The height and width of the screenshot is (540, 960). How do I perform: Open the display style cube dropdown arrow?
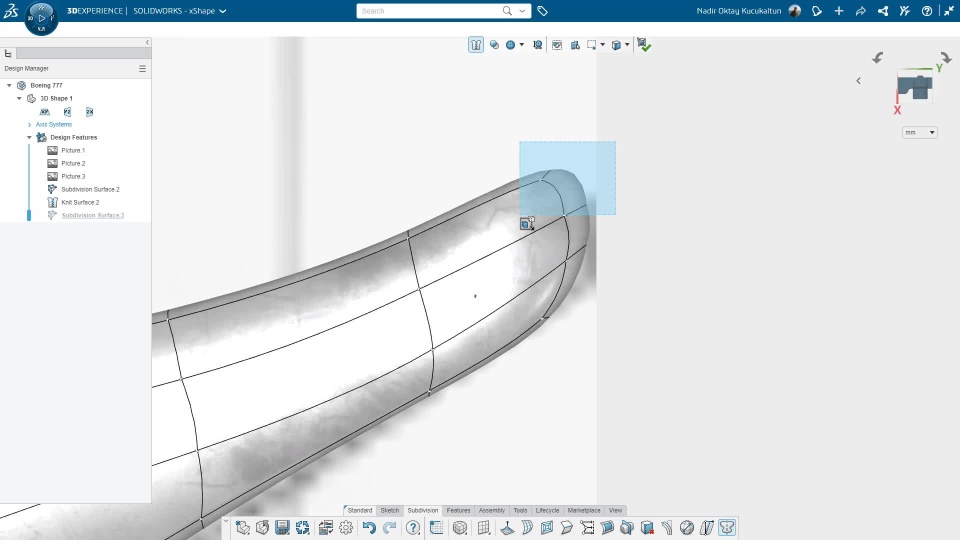coord(627,45)
